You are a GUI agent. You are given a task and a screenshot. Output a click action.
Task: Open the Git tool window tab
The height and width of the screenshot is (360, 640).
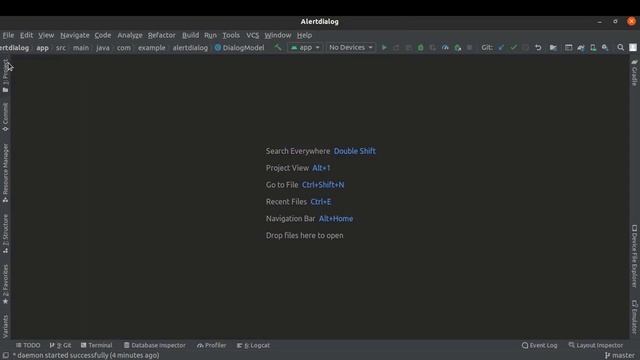click(x=60, y=345)
